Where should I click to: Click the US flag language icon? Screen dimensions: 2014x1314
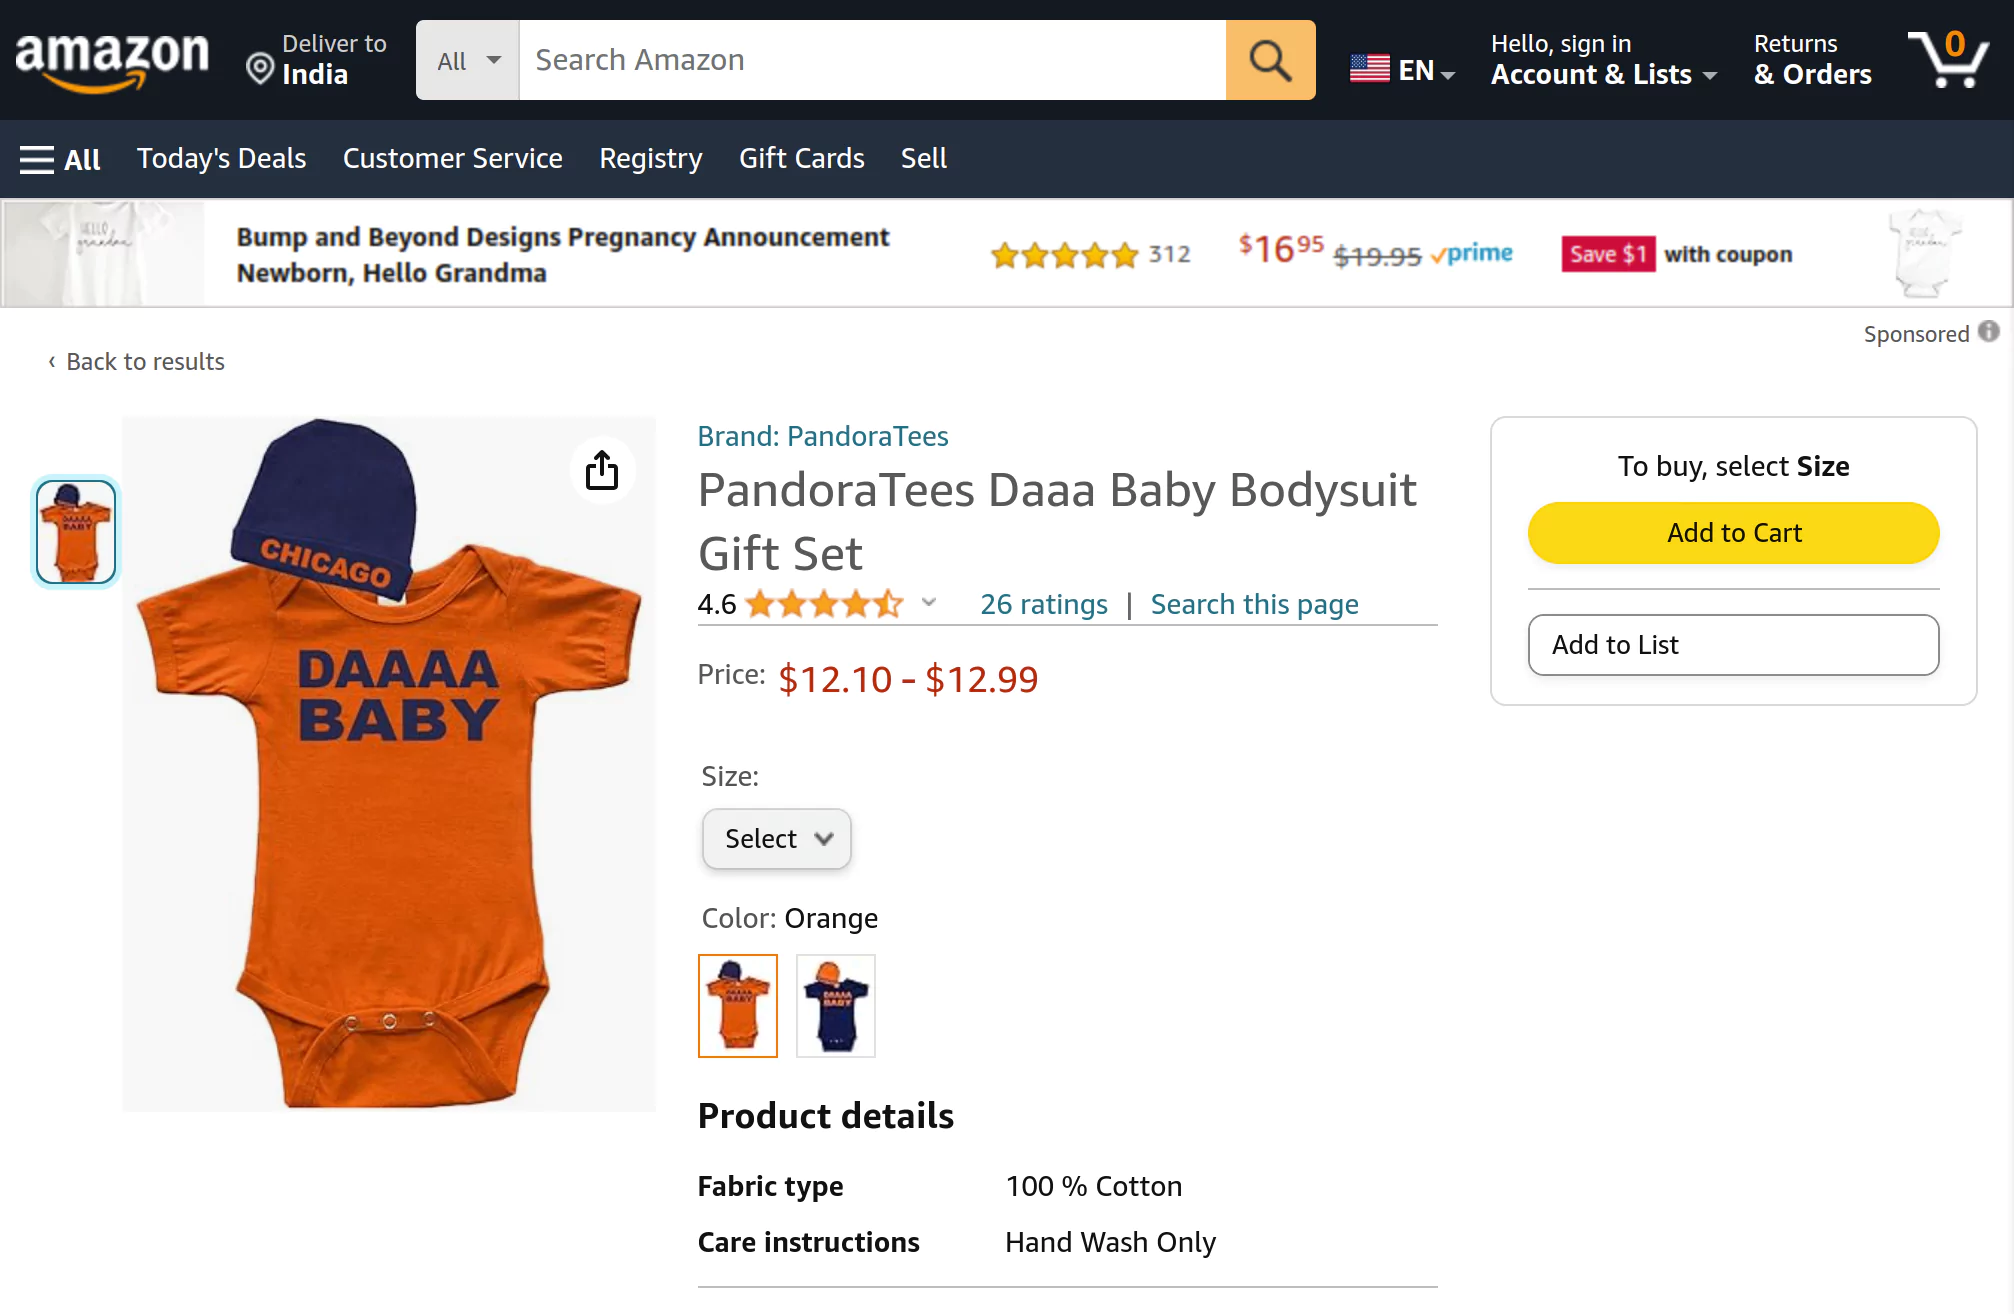(1369, 68)
